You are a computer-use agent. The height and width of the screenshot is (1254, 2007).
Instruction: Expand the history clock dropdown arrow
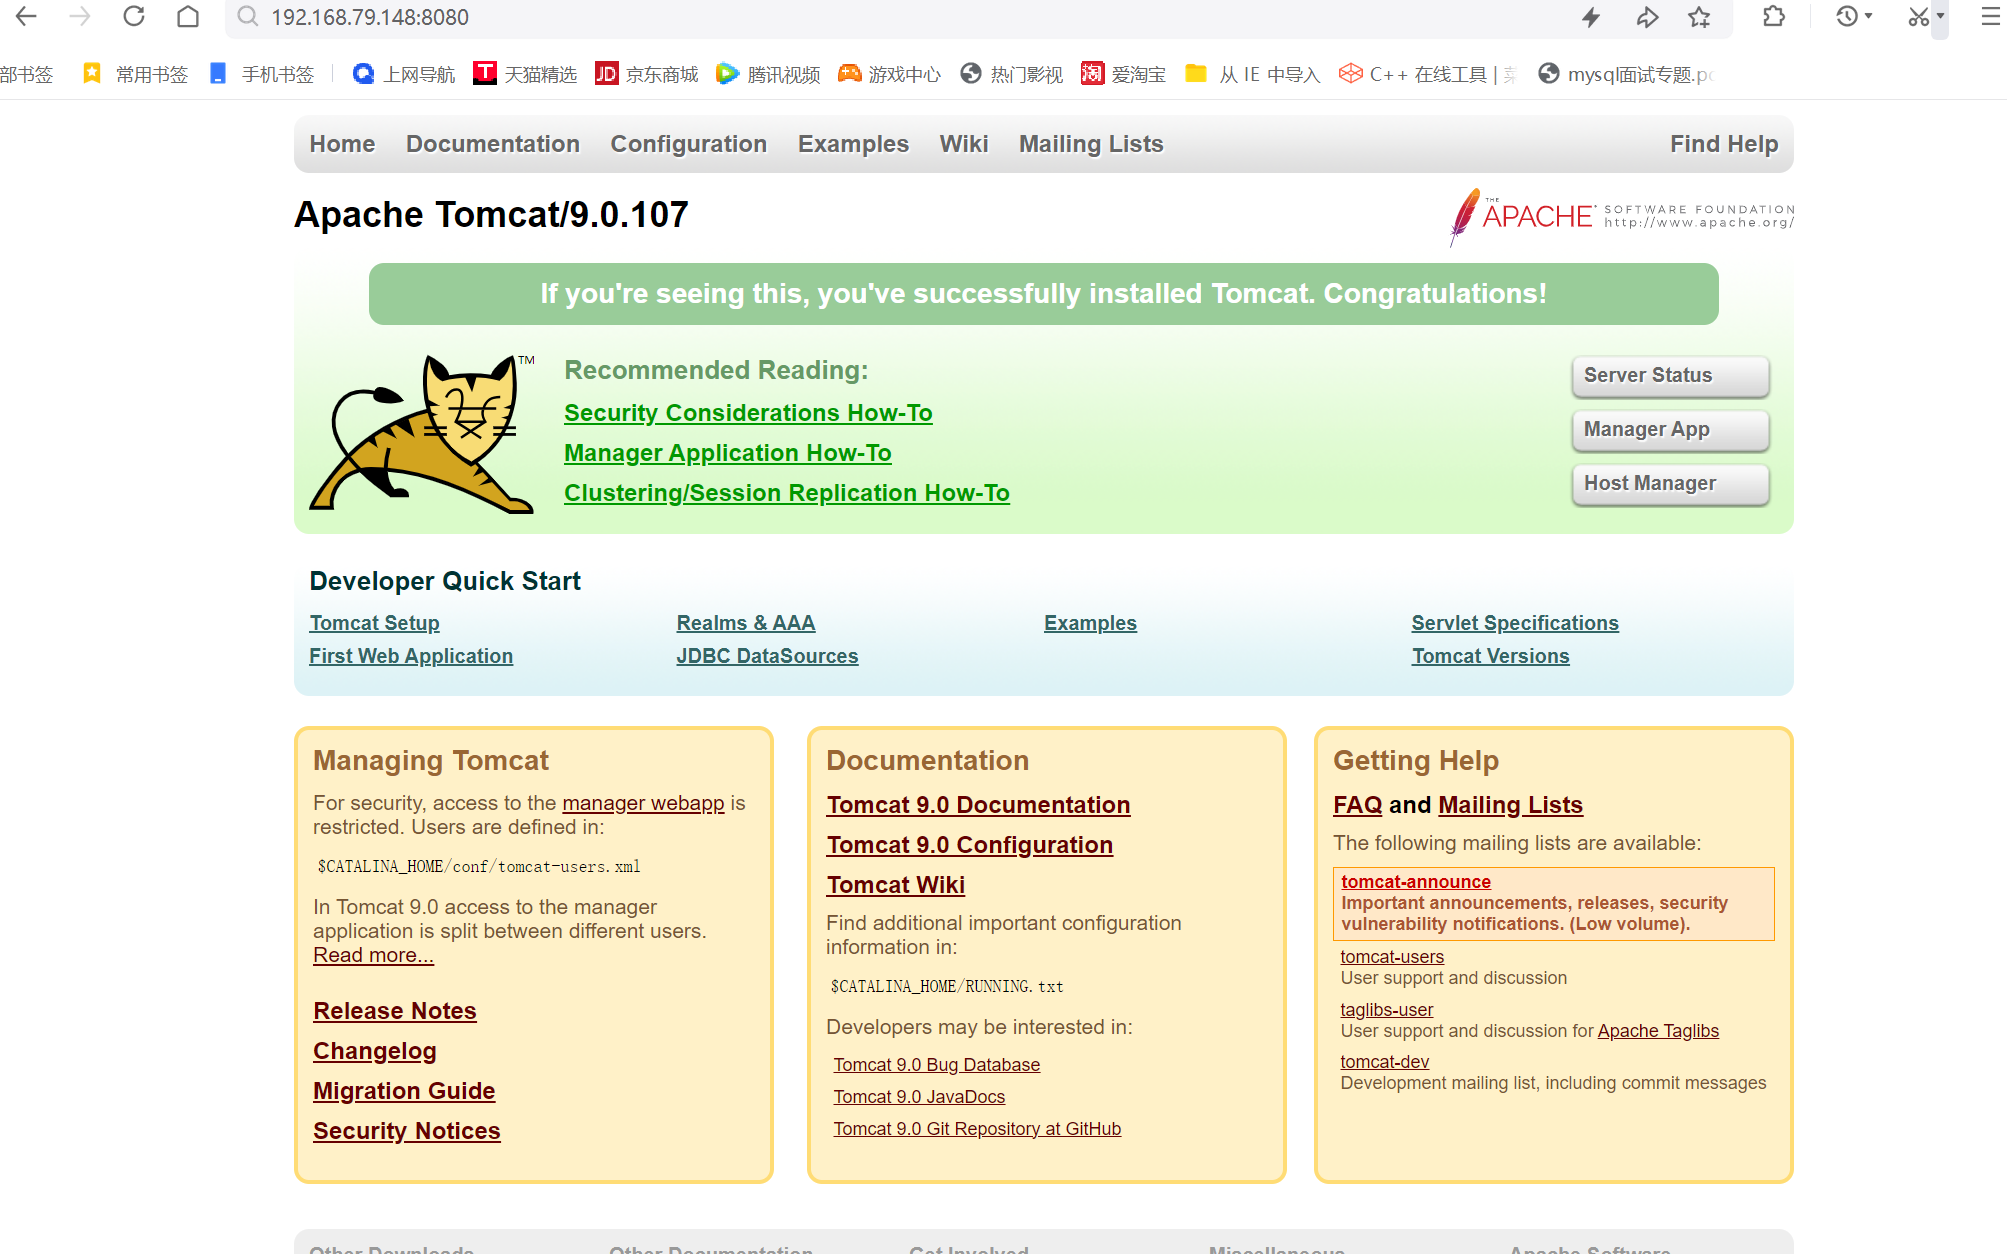coord(1868,16)
